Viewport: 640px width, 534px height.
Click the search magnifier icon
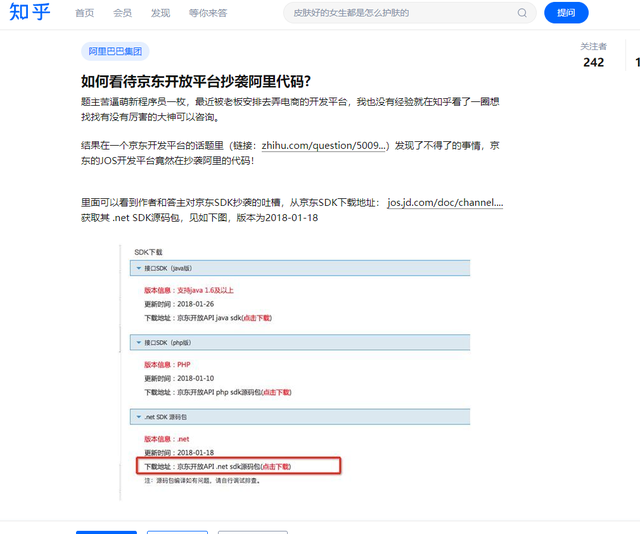pyautogui.click(x=522, y=13)
